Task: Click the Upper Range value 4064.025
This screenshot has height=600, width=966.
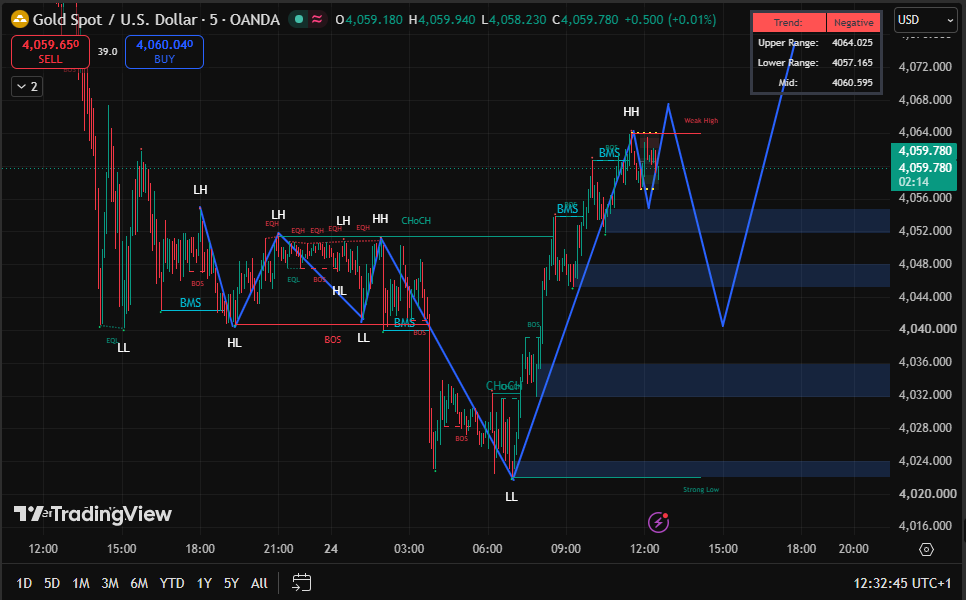Action: 852,43
